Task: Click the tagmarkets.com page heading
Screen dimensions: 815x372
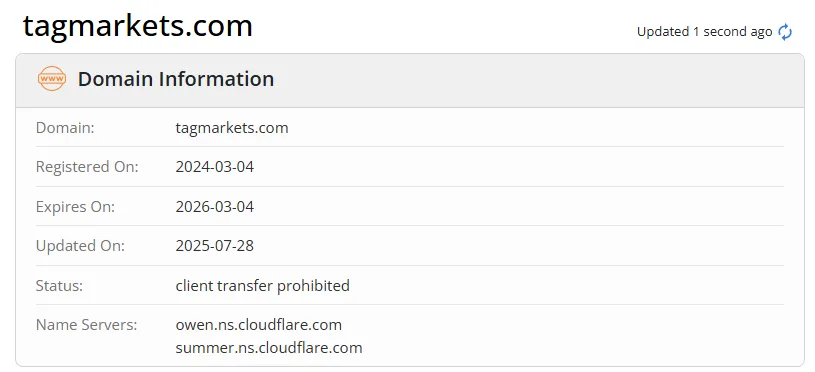Action: click(138, 25)
